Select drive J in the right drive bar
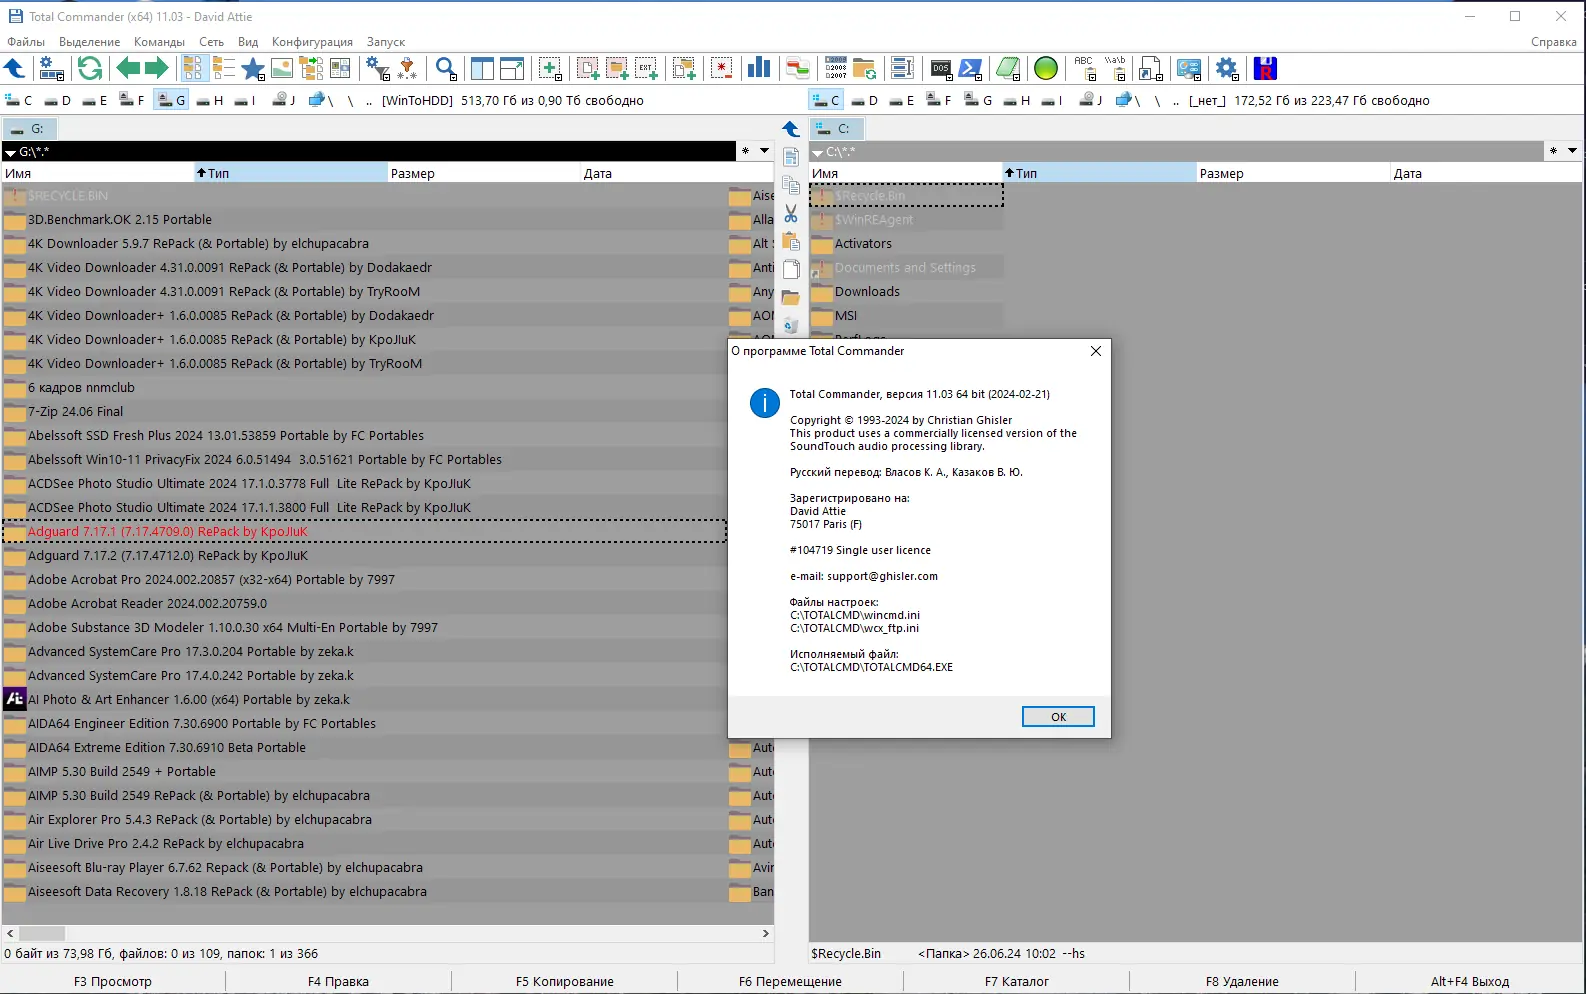 [x=1091, y=100]
